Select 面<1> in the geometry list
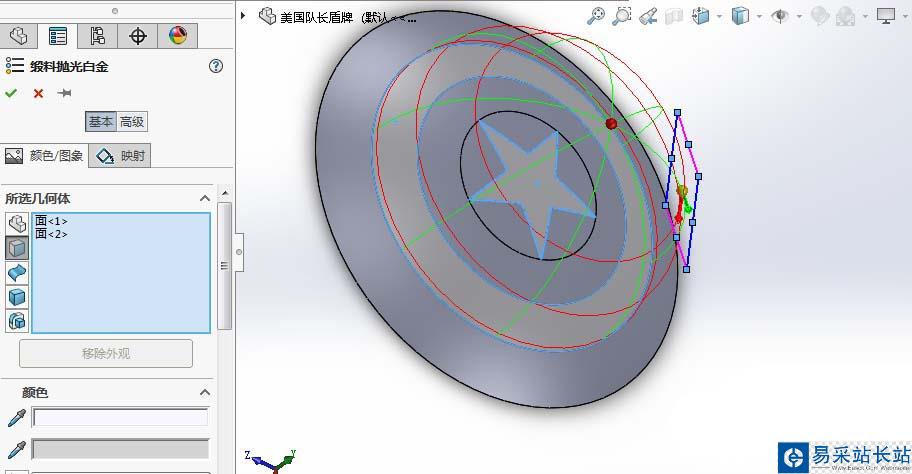The height and width of the screenshot is (474, 912). coord(51,221)
